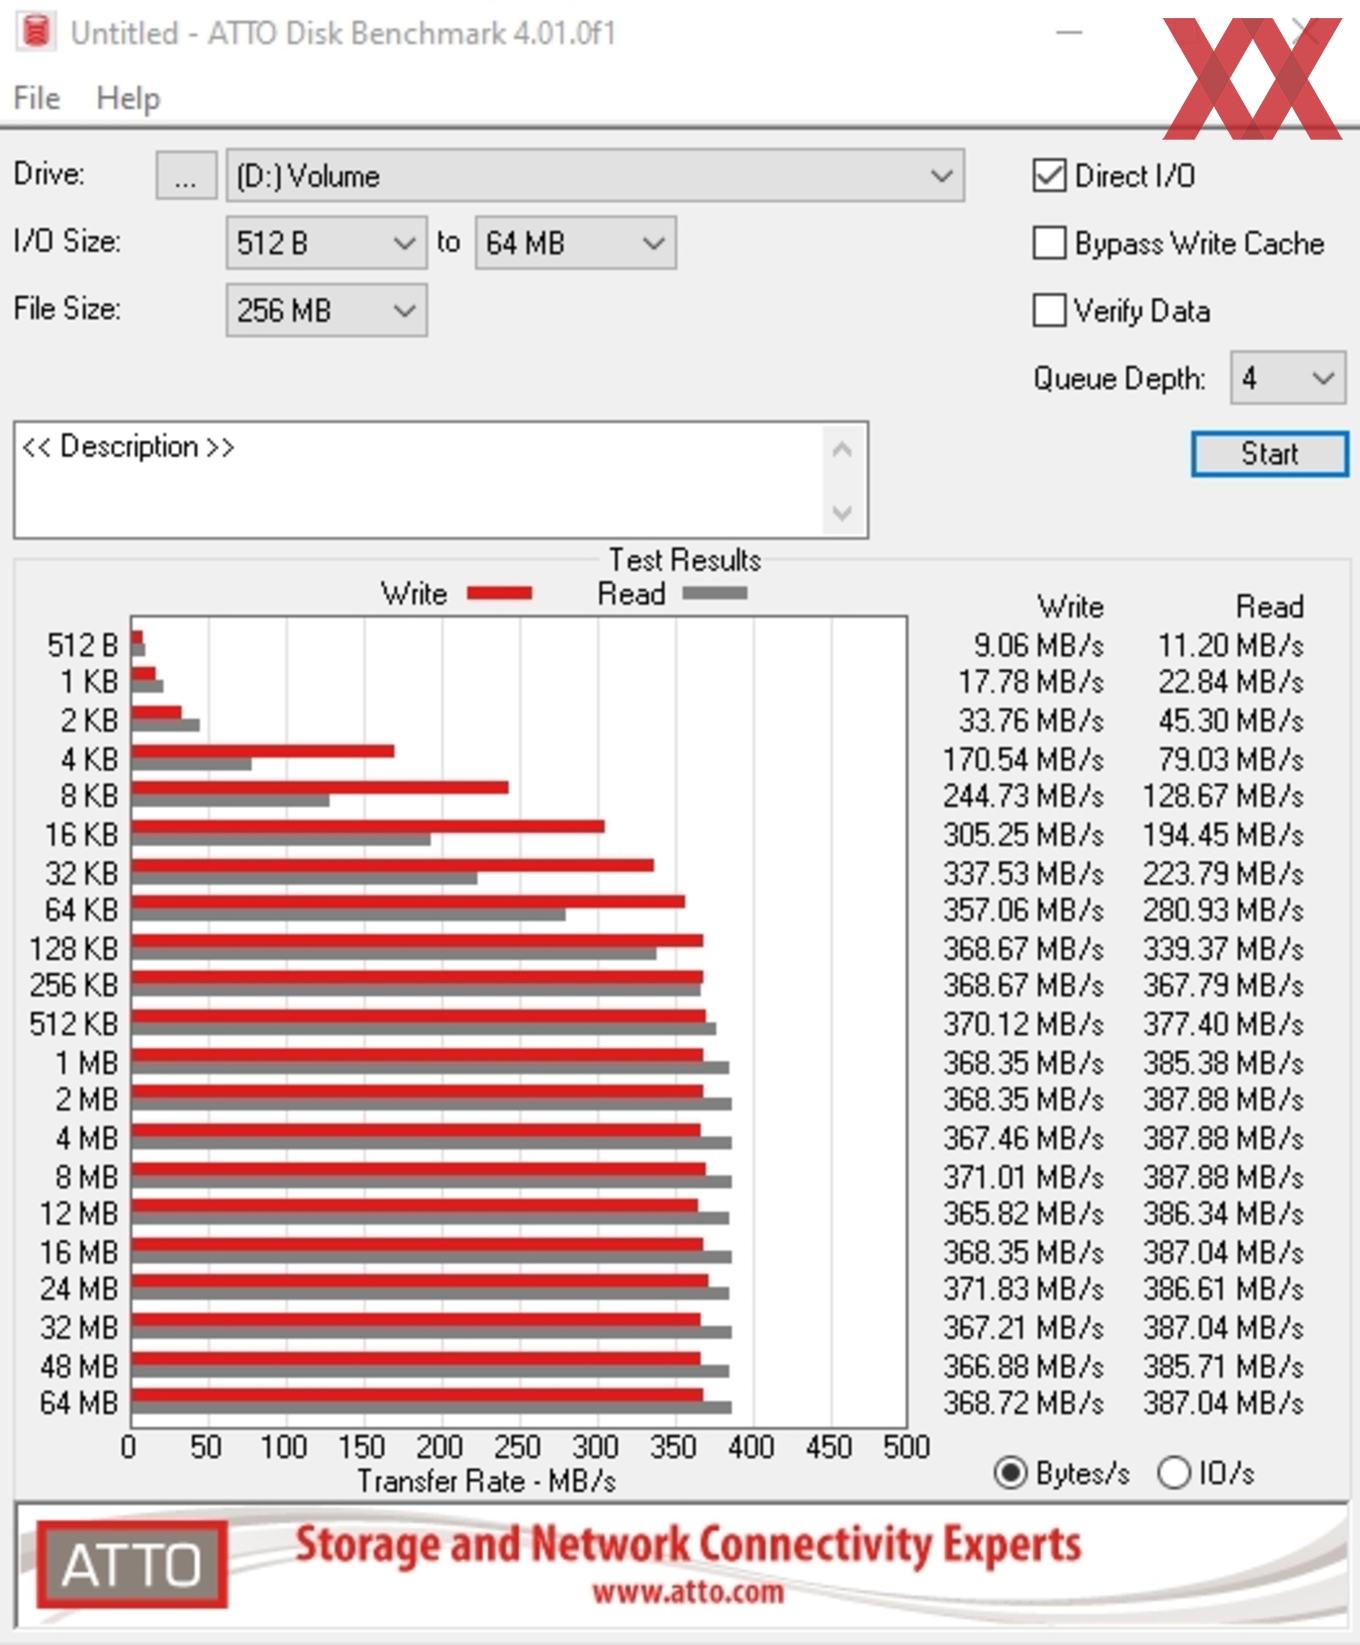The image size is (1360, 1645).
Task: Click the 371.83 MB/s write value
Action: (x=1023, y=1289)
